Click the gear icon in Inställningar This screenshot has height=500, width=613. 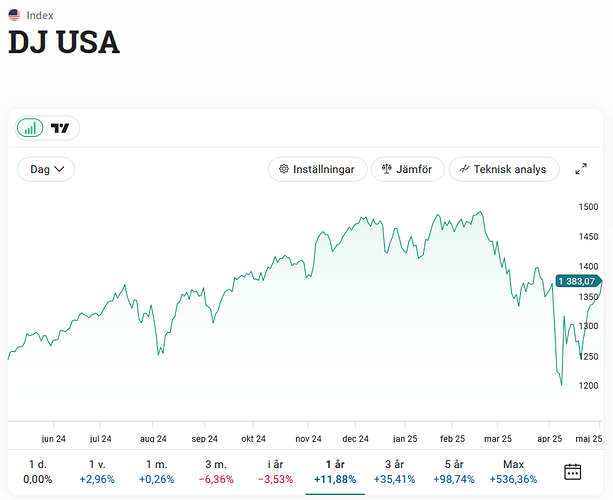pos(284,169)
